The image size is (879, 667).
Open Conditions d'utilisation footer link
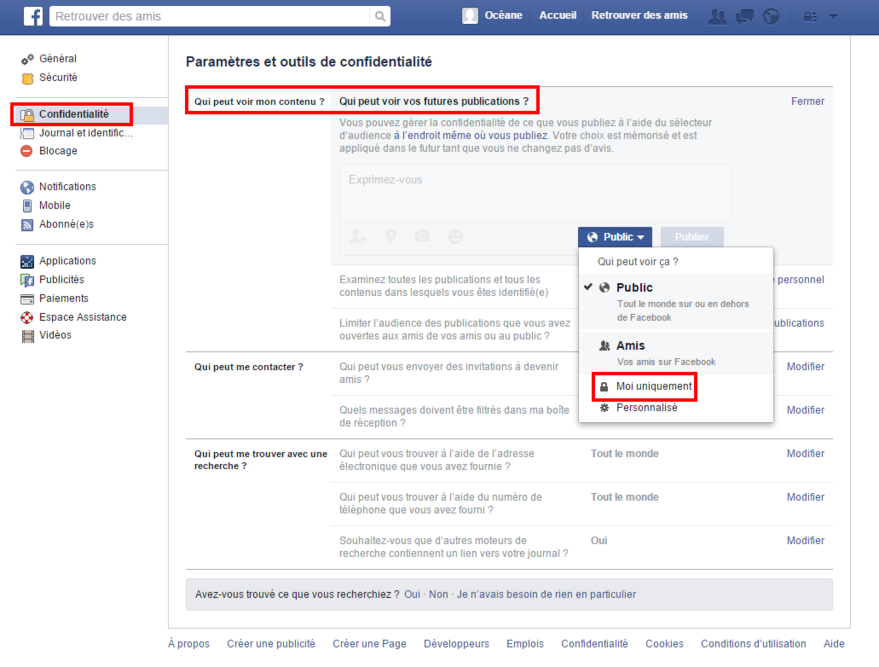point(753,644)
